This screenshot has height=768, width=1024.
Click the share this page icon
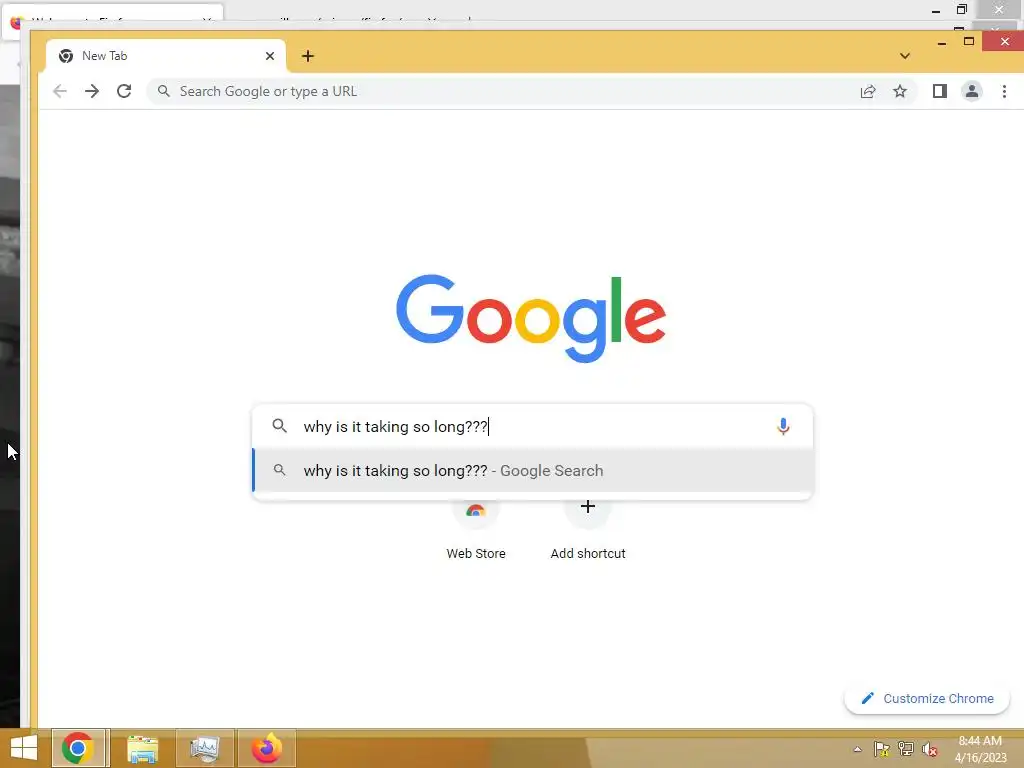(x=868, y=91)
